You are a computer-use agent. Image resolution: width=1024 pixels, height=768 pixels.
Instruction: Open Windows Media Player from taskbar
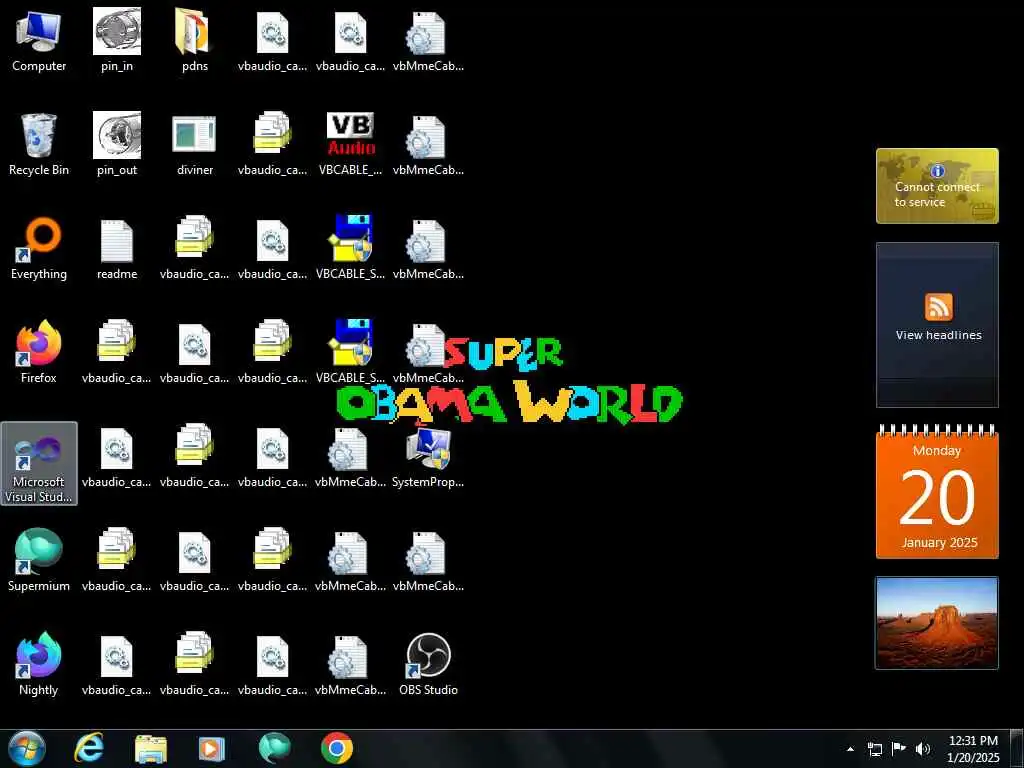pyautogui.click(x=212, y=749)
